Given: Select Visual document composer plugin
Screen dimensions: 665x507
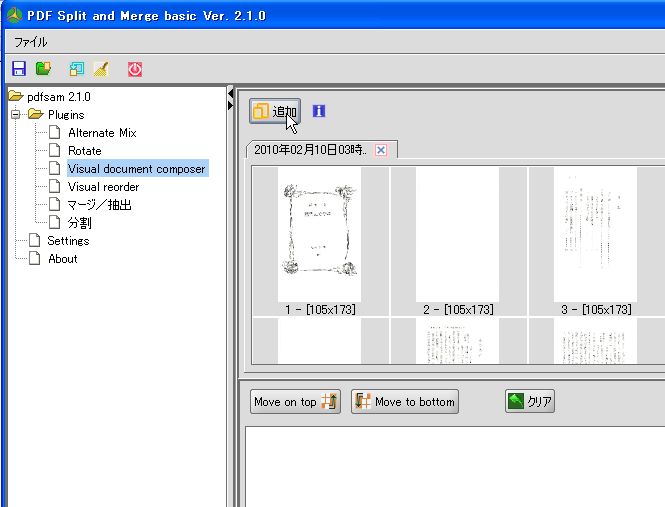Looking at the screenshot, I should [x=137, y=168].
